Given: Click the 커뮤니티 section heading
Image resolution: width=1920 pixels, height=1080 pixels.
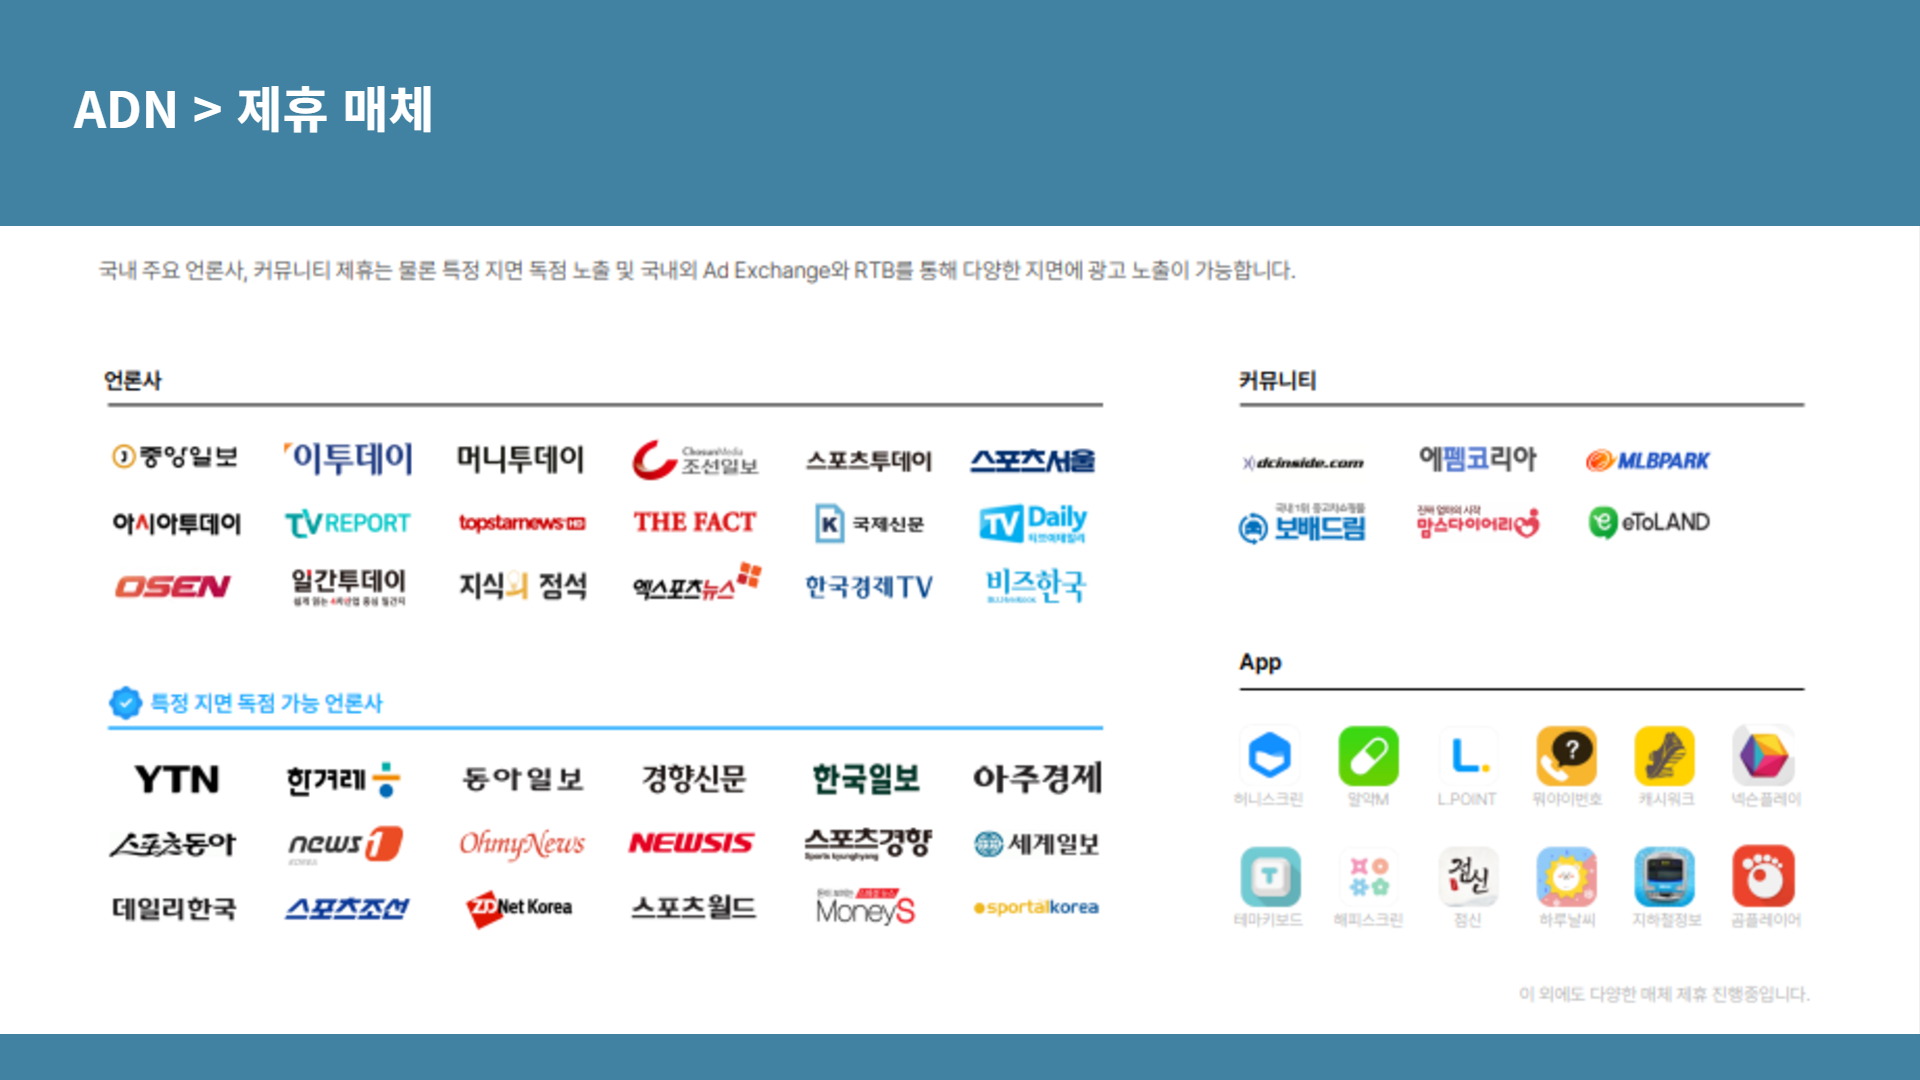Looking at the screenshot, I should point(1277,380).
